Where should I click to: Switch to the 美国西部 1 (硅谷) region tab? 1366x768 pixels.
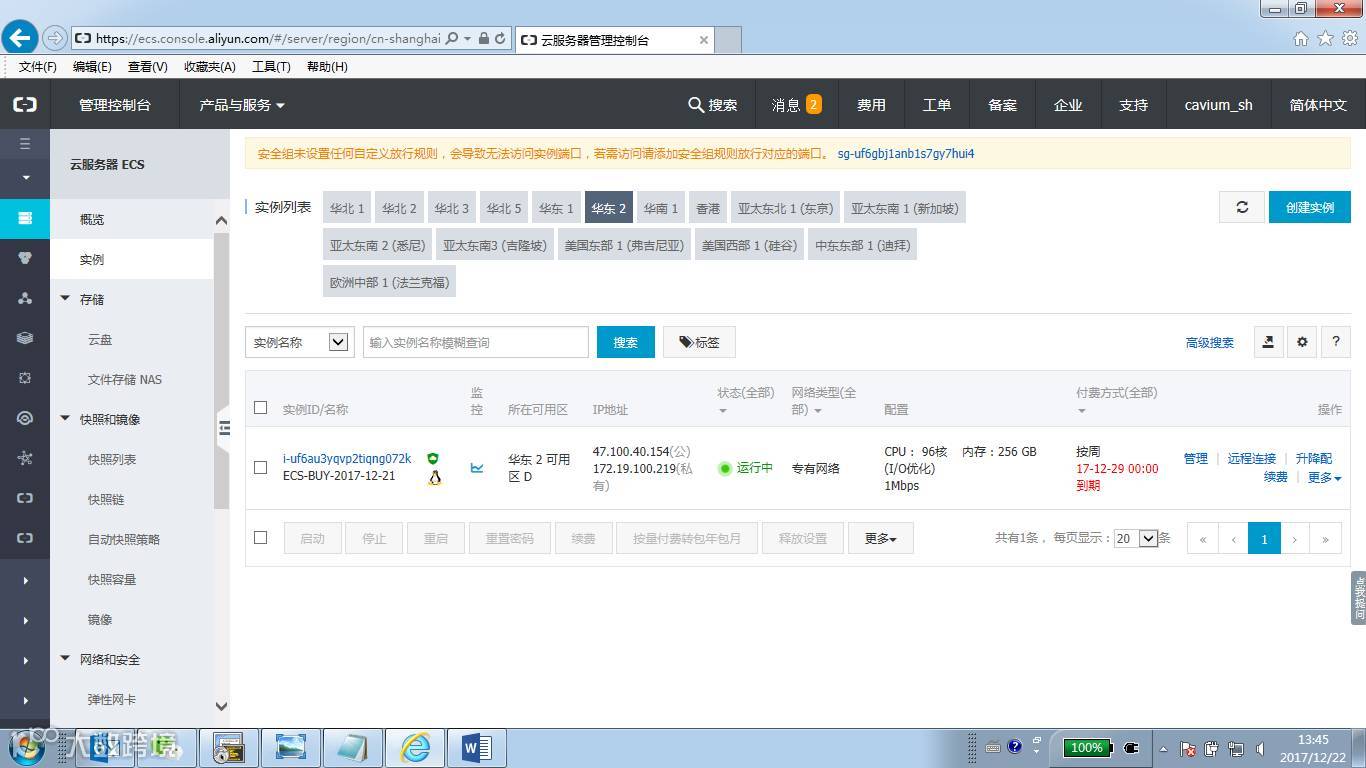(x=750, y=245)
